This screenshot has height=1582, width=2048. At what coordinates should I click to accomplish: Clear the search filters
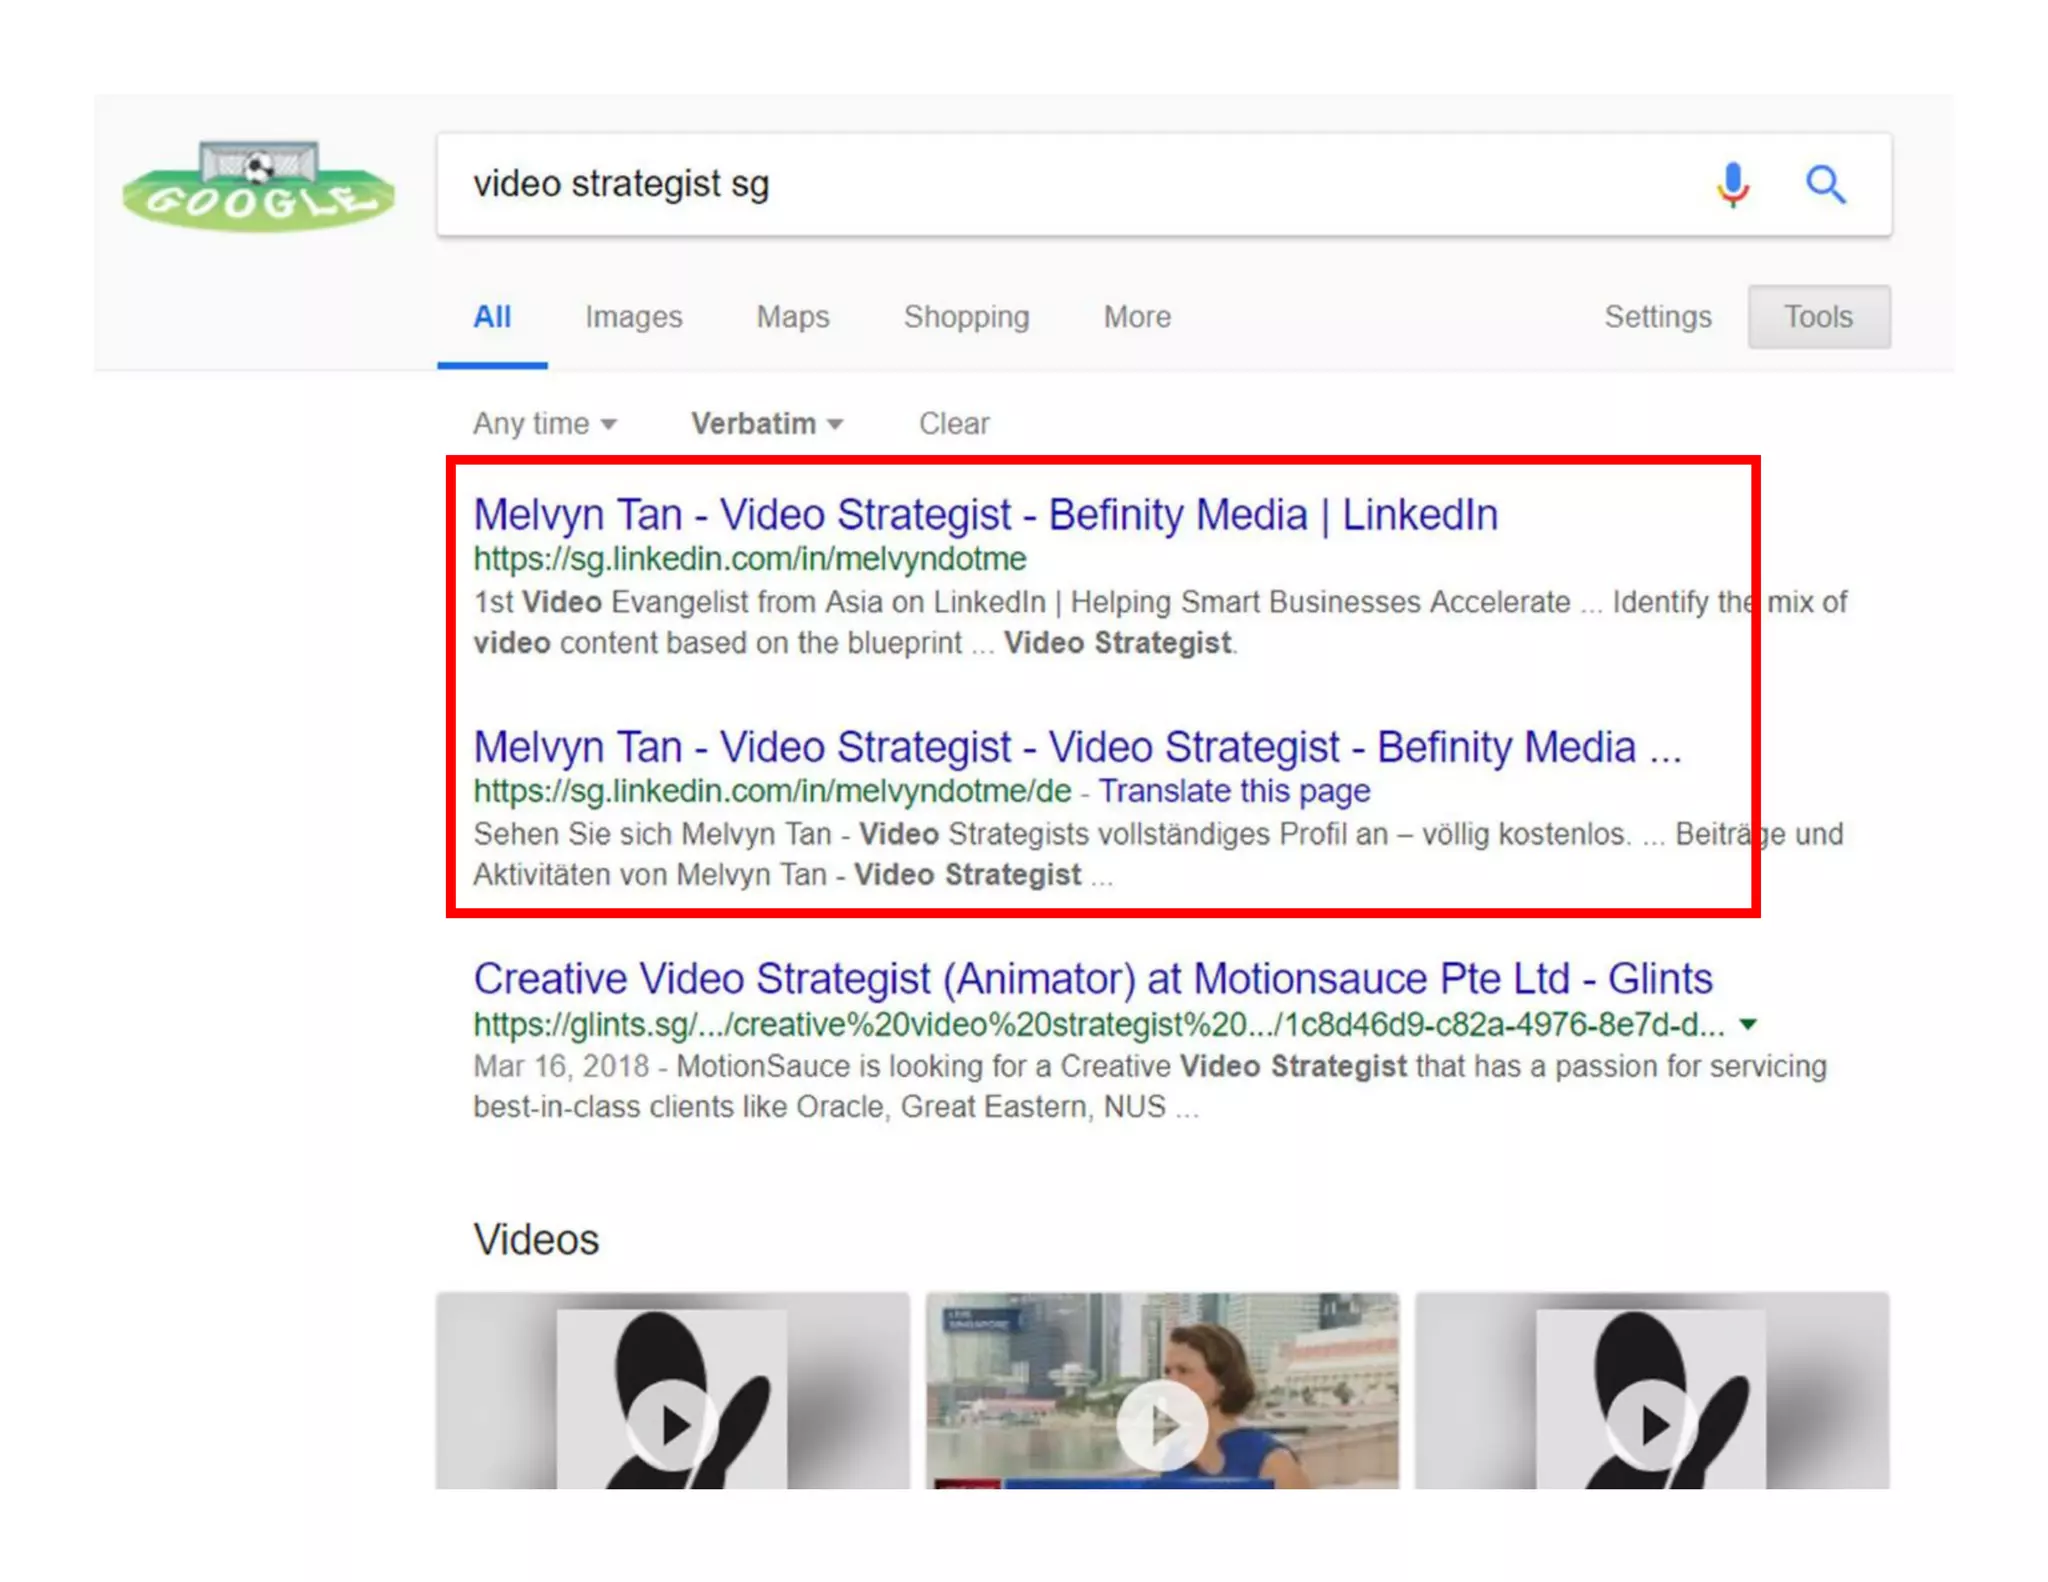[x=953, y=424]
